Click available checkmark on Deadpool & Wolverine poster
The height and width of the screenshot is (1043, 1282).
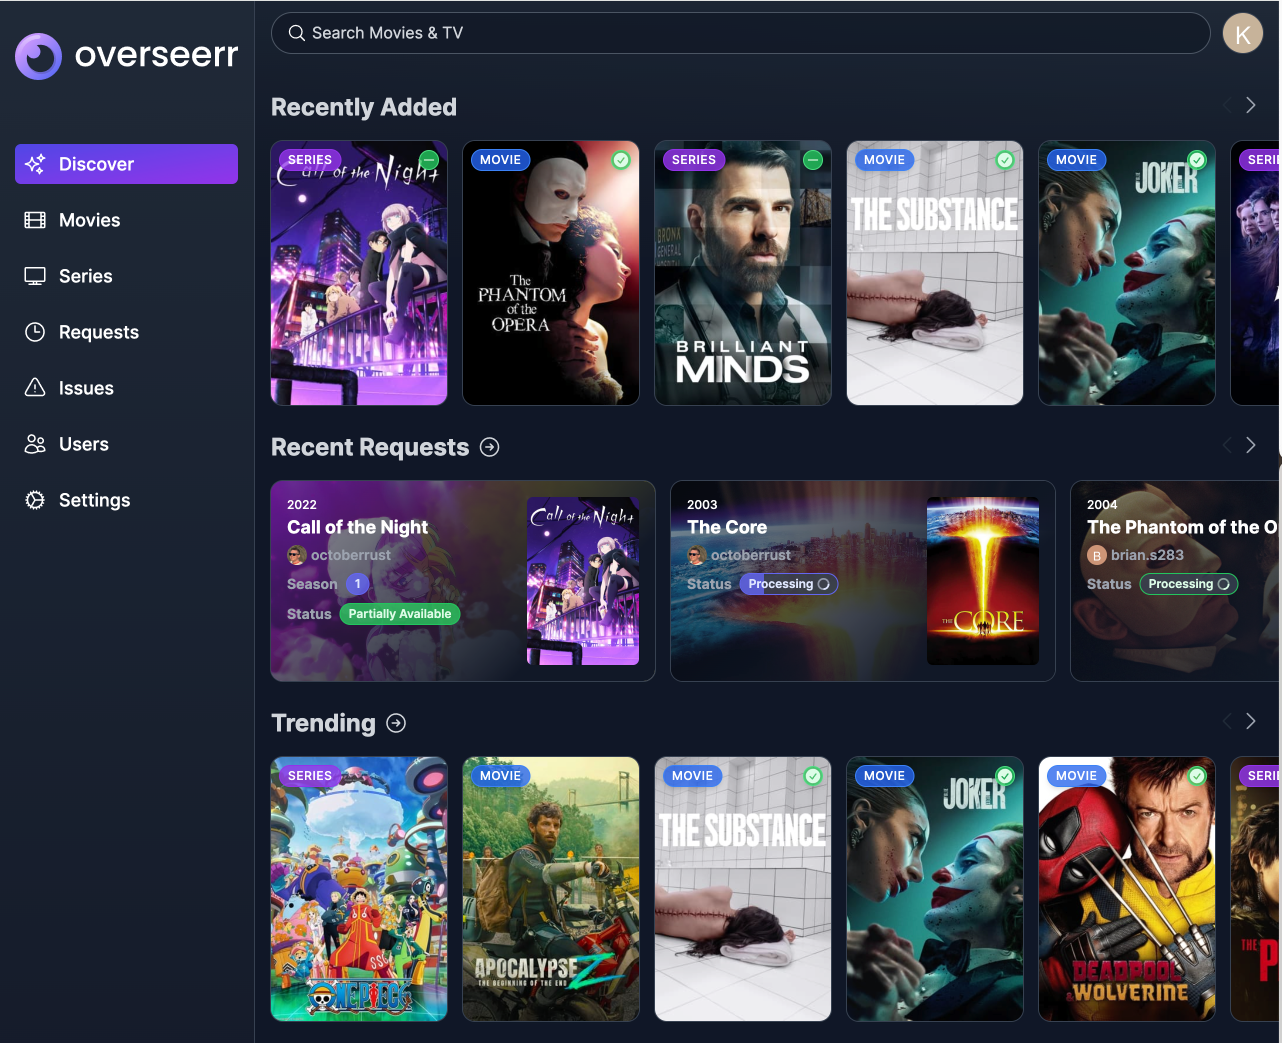point(1197,776)
